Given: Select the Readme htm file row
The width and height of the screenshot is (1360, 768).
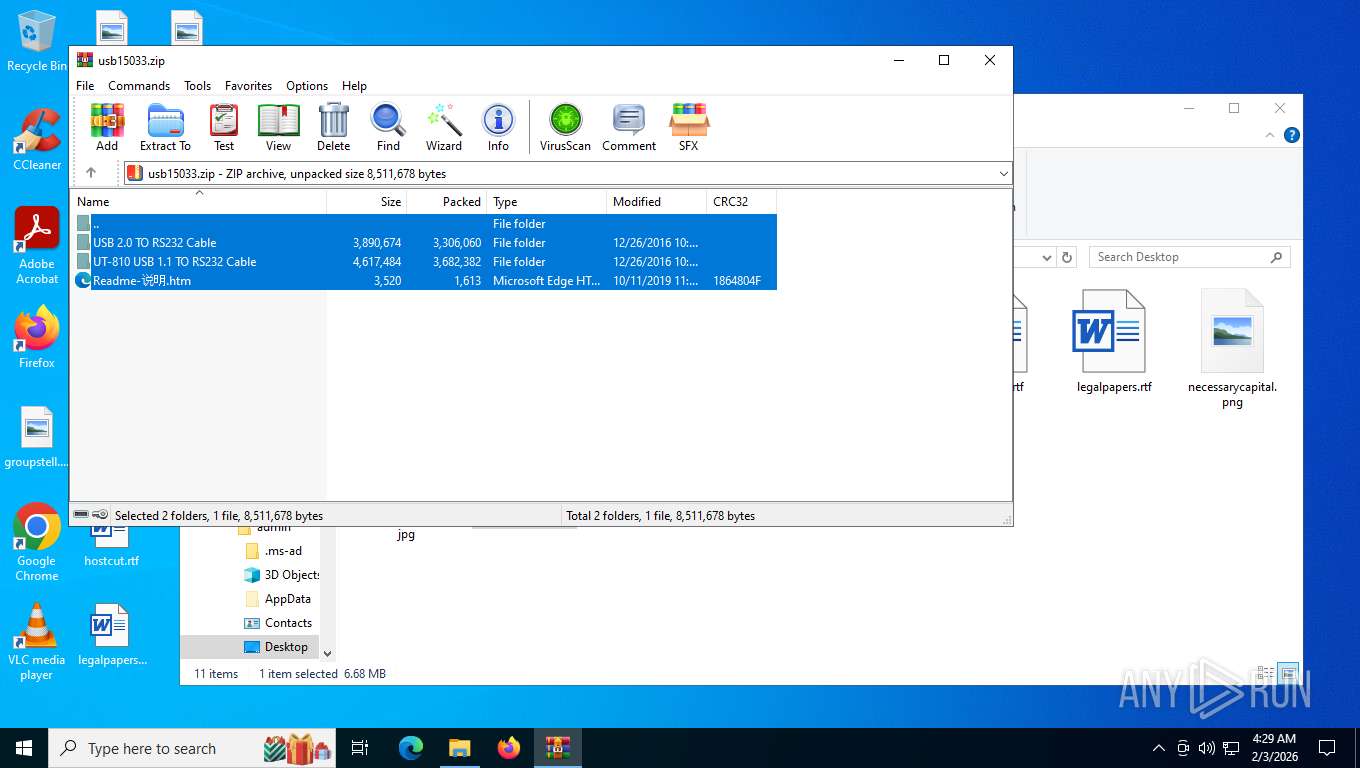Looking at the screenshot, I should 424,281.
